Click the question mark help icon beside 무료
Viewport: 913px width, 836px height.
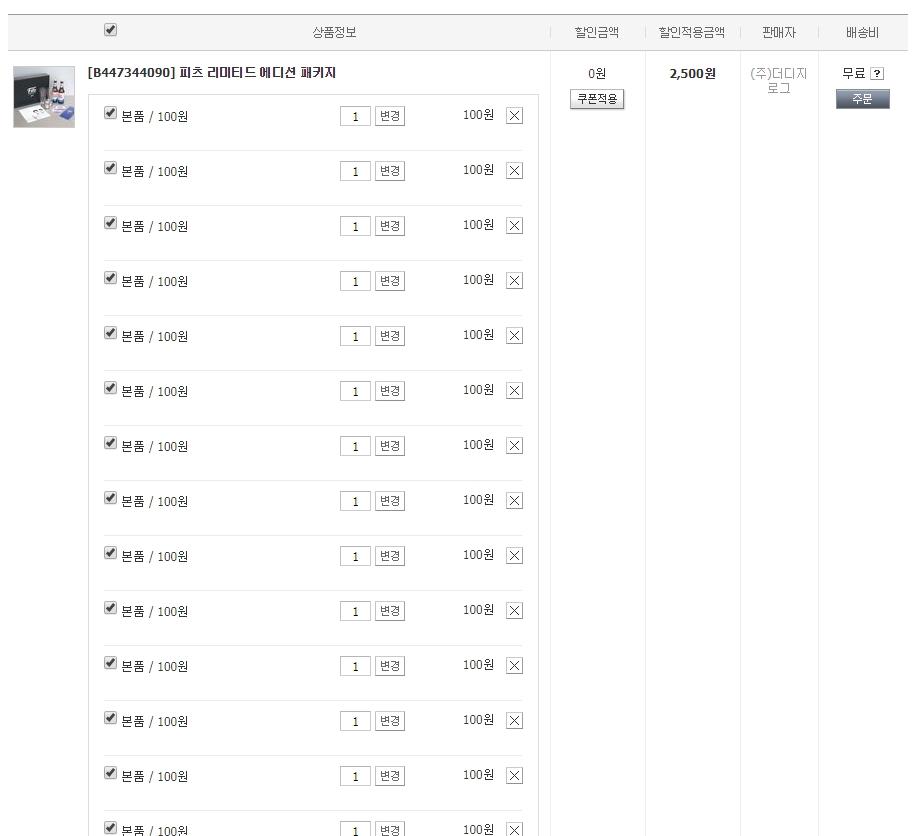coord(877,74)
